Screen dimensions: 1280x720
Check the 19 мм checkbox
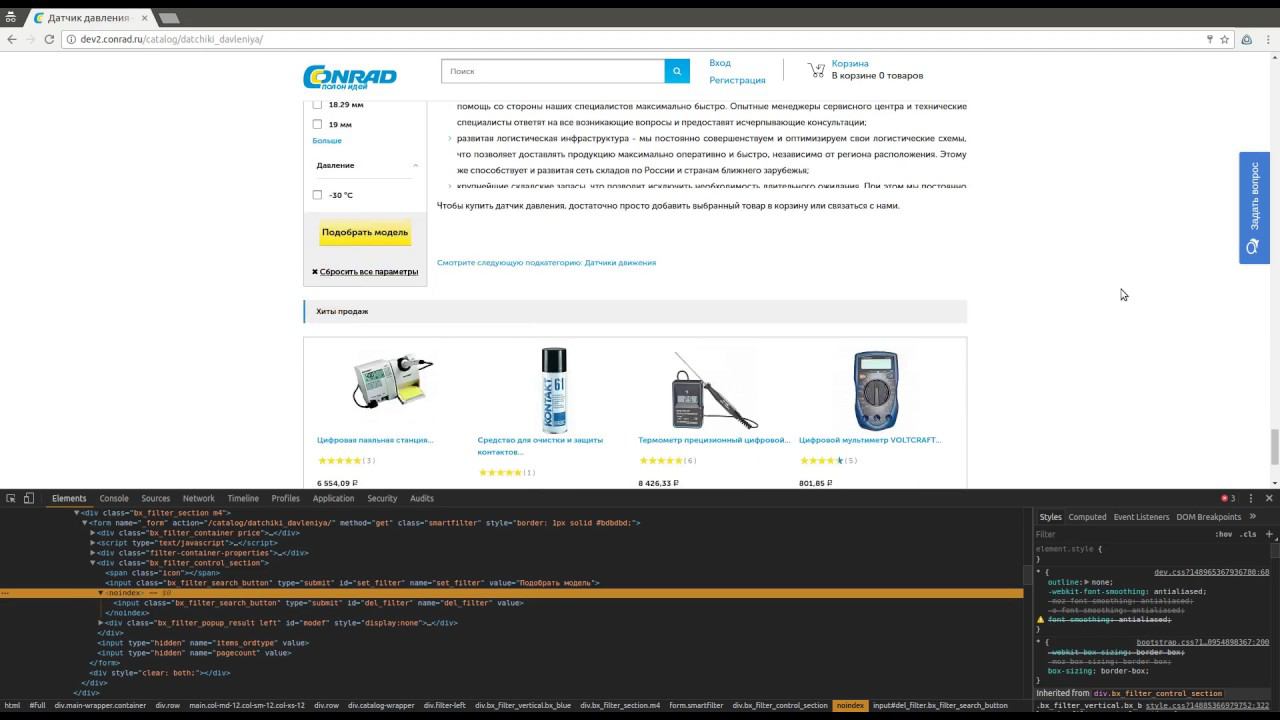click(x=317, y=124)
